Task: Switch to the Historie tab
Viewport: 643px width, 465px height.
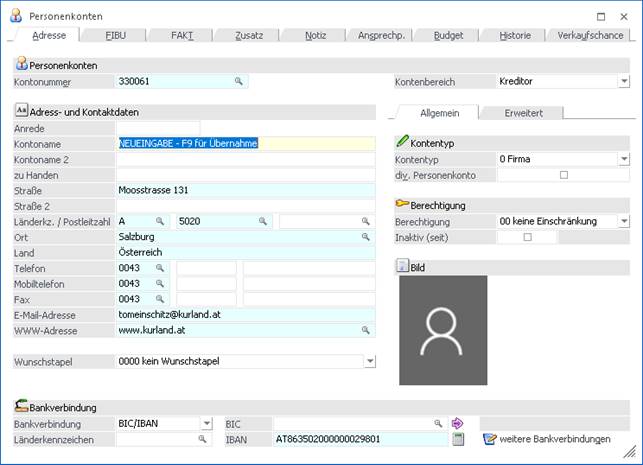Action: [515, 35]
